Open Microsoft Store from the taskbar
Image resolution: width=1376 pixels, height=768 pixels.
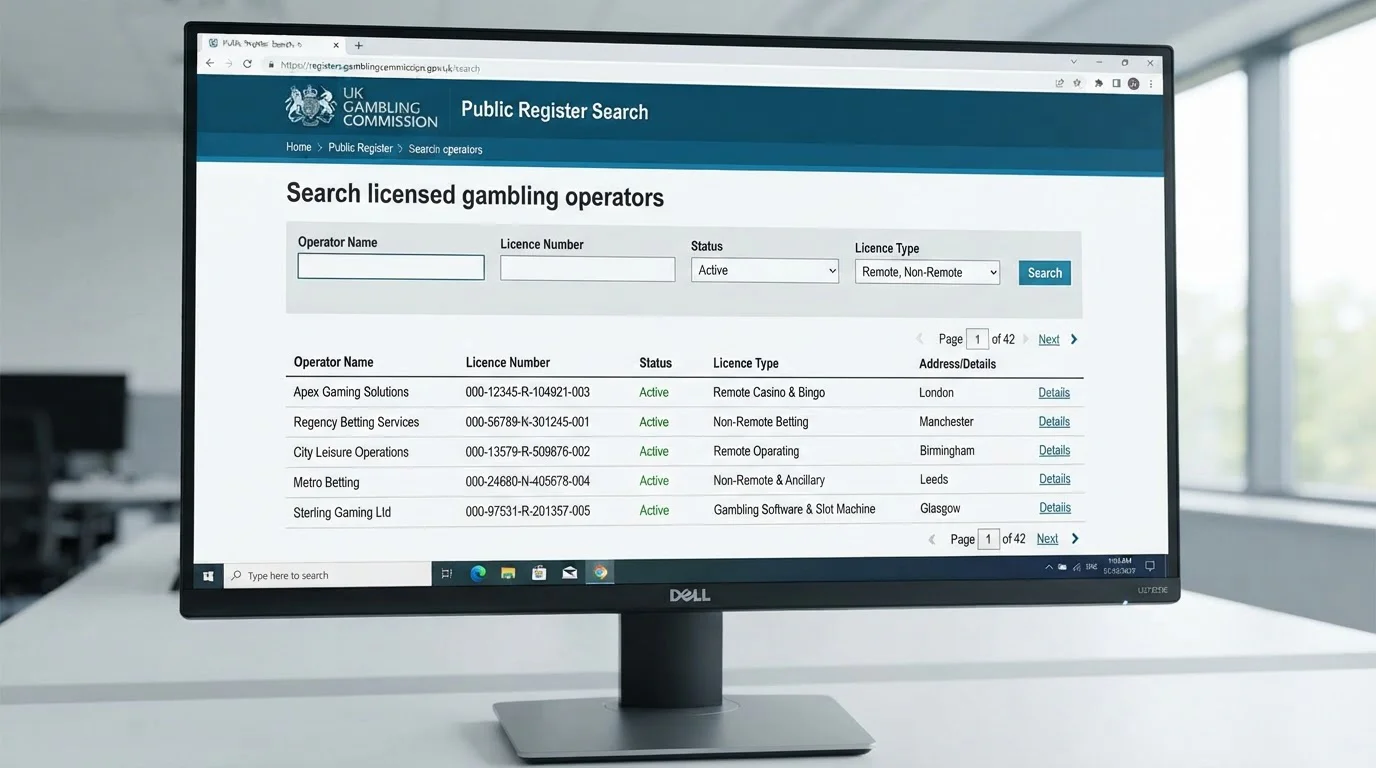[539, 573]
